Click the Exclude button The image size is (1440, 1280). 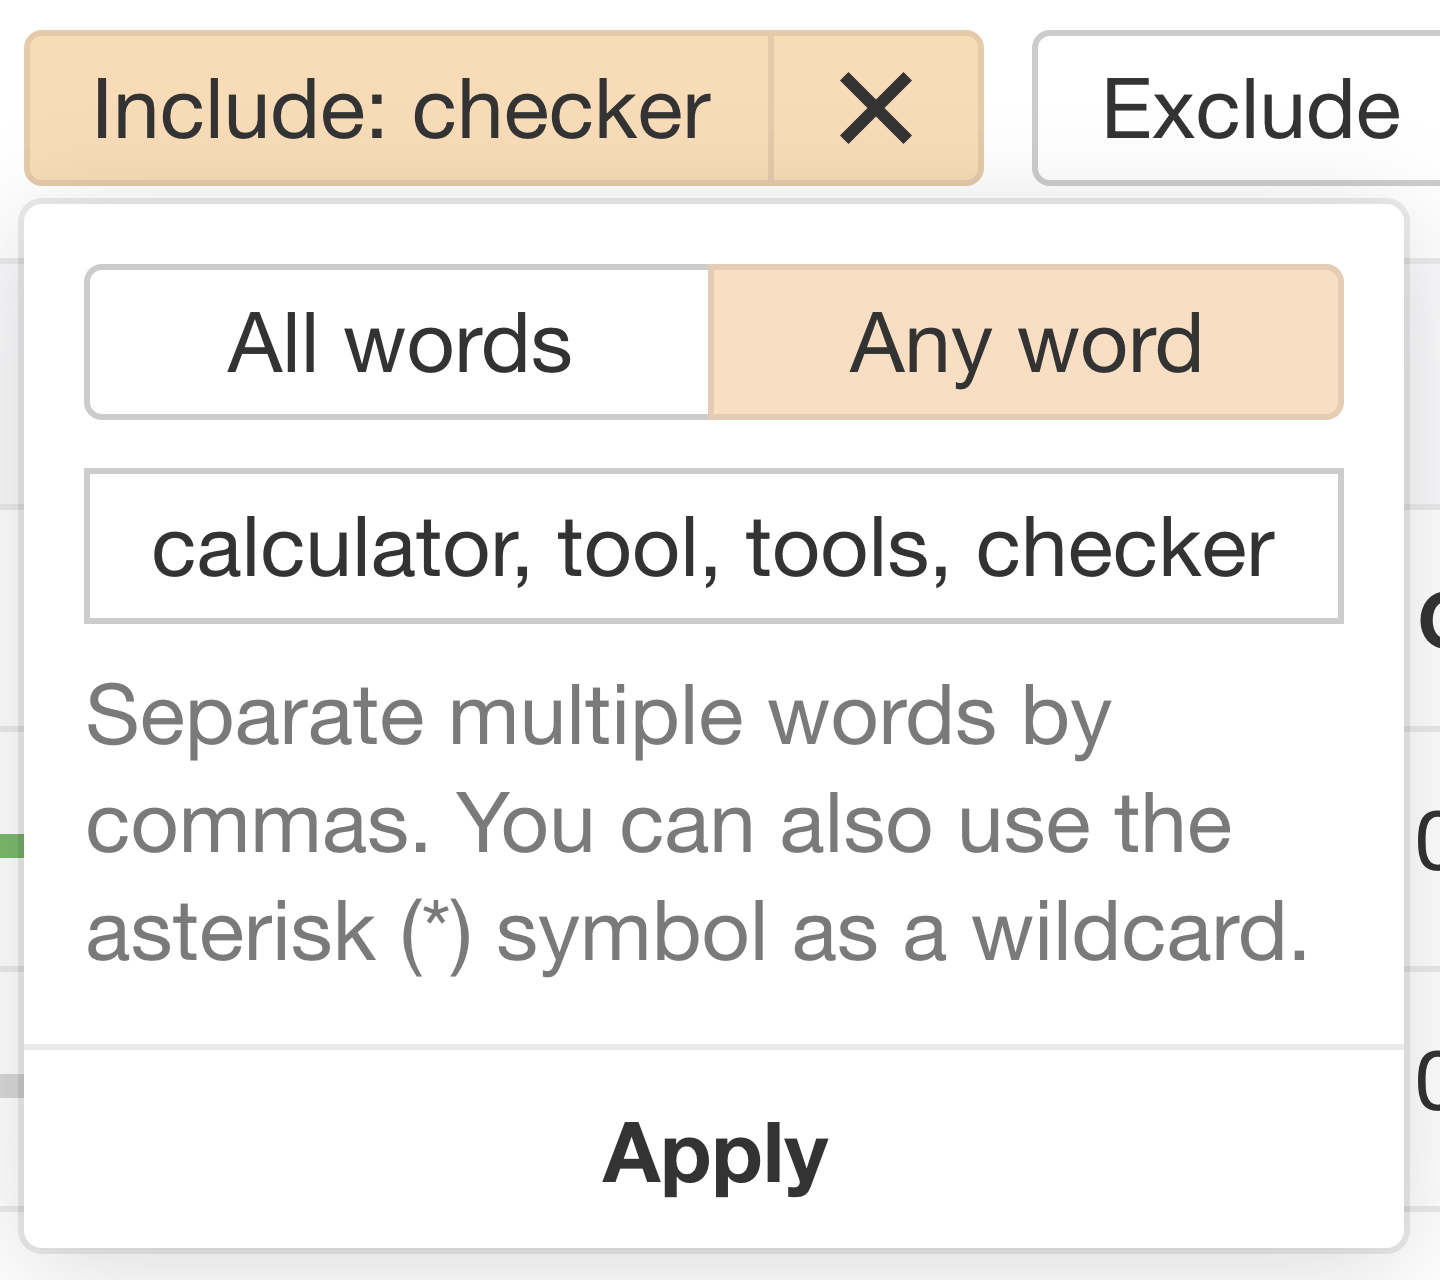pos(1250,109)
